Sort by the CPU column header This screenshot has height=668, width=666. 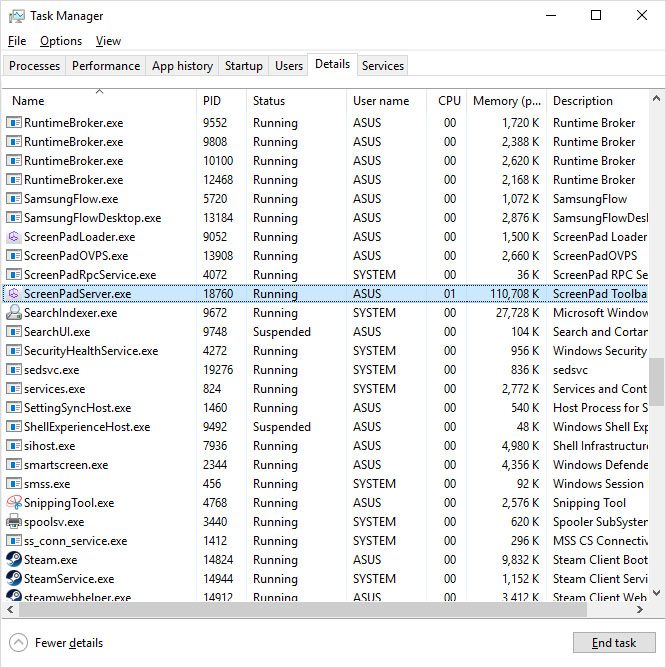(447, 101)
